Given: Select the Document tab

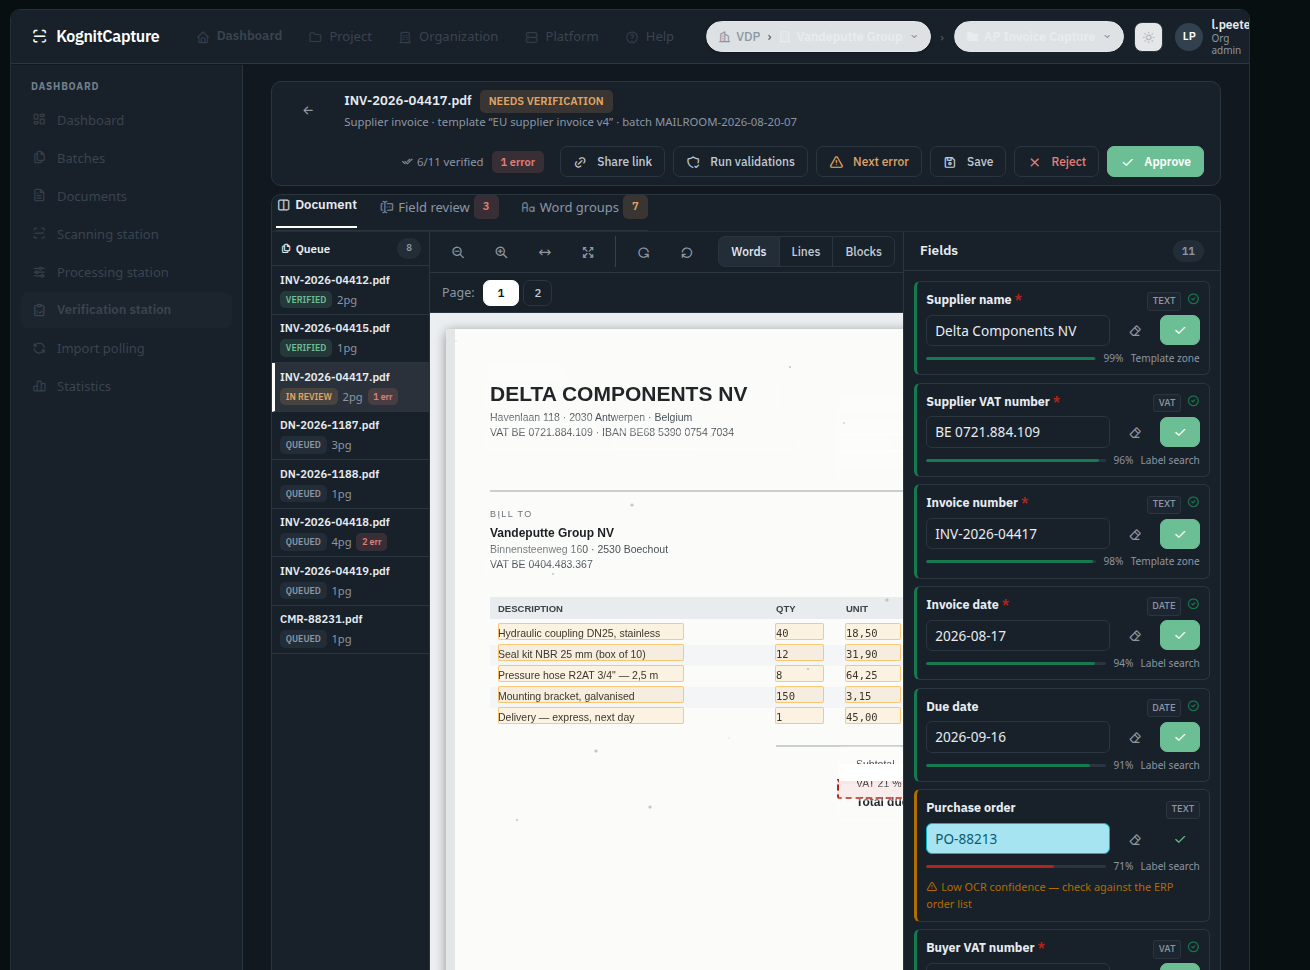Looking at the screenshot, I should (x=317, y=205).
